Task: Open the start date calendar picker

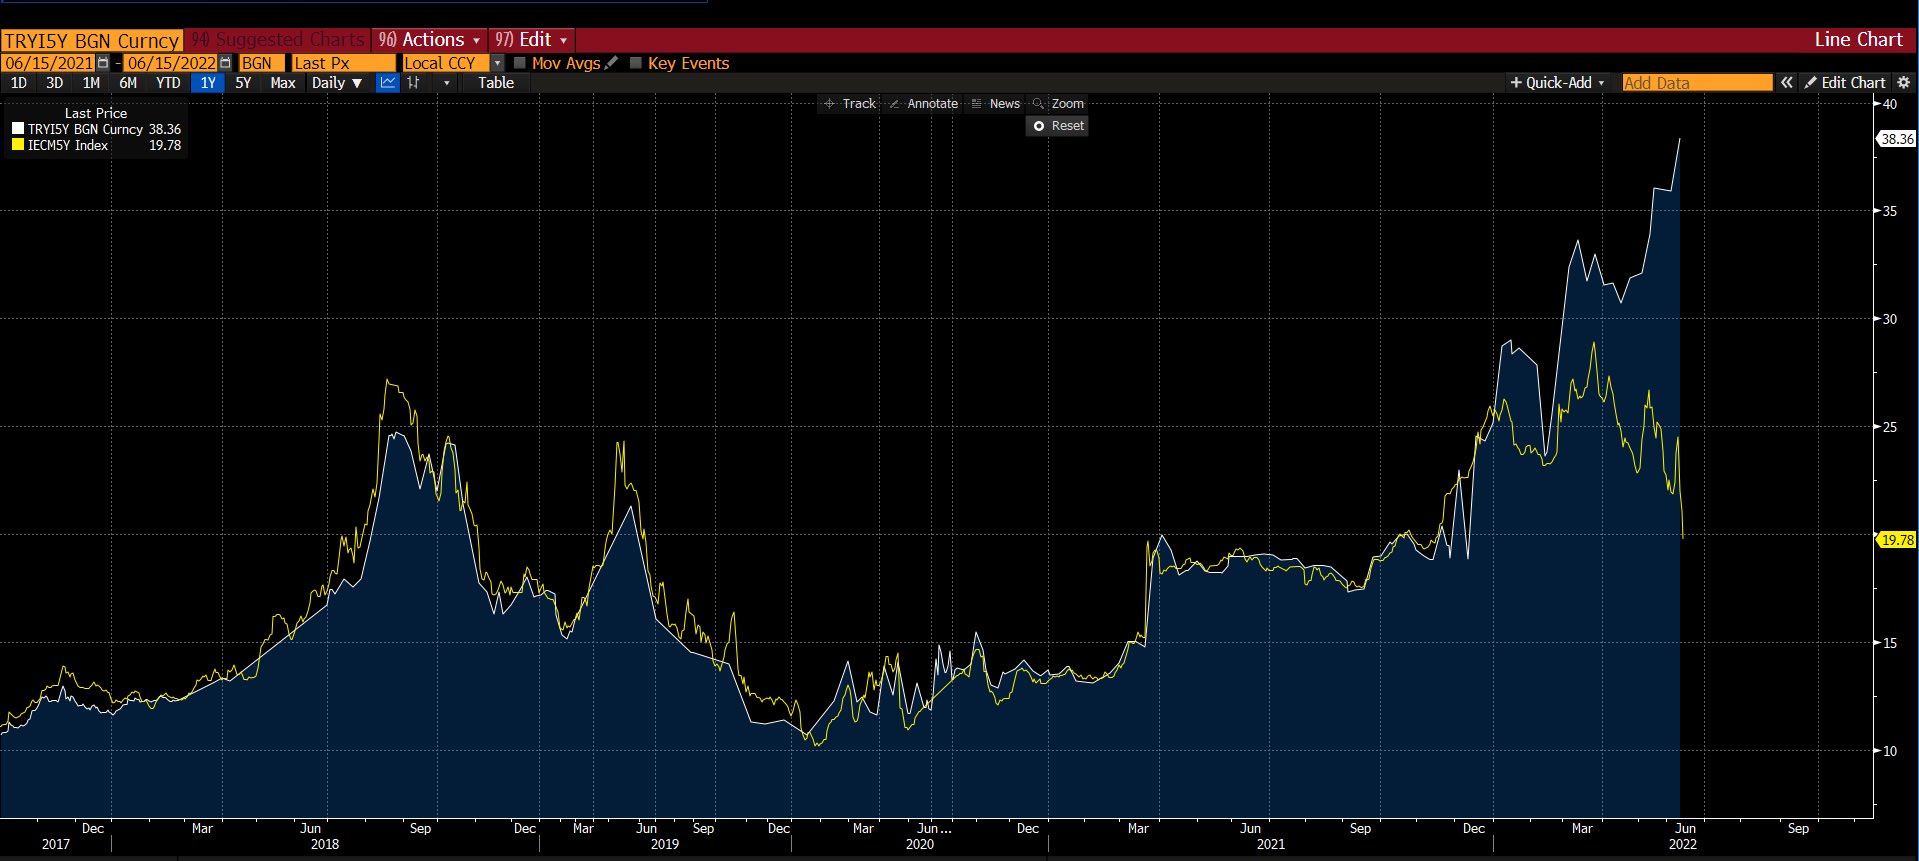Action: 103,63
